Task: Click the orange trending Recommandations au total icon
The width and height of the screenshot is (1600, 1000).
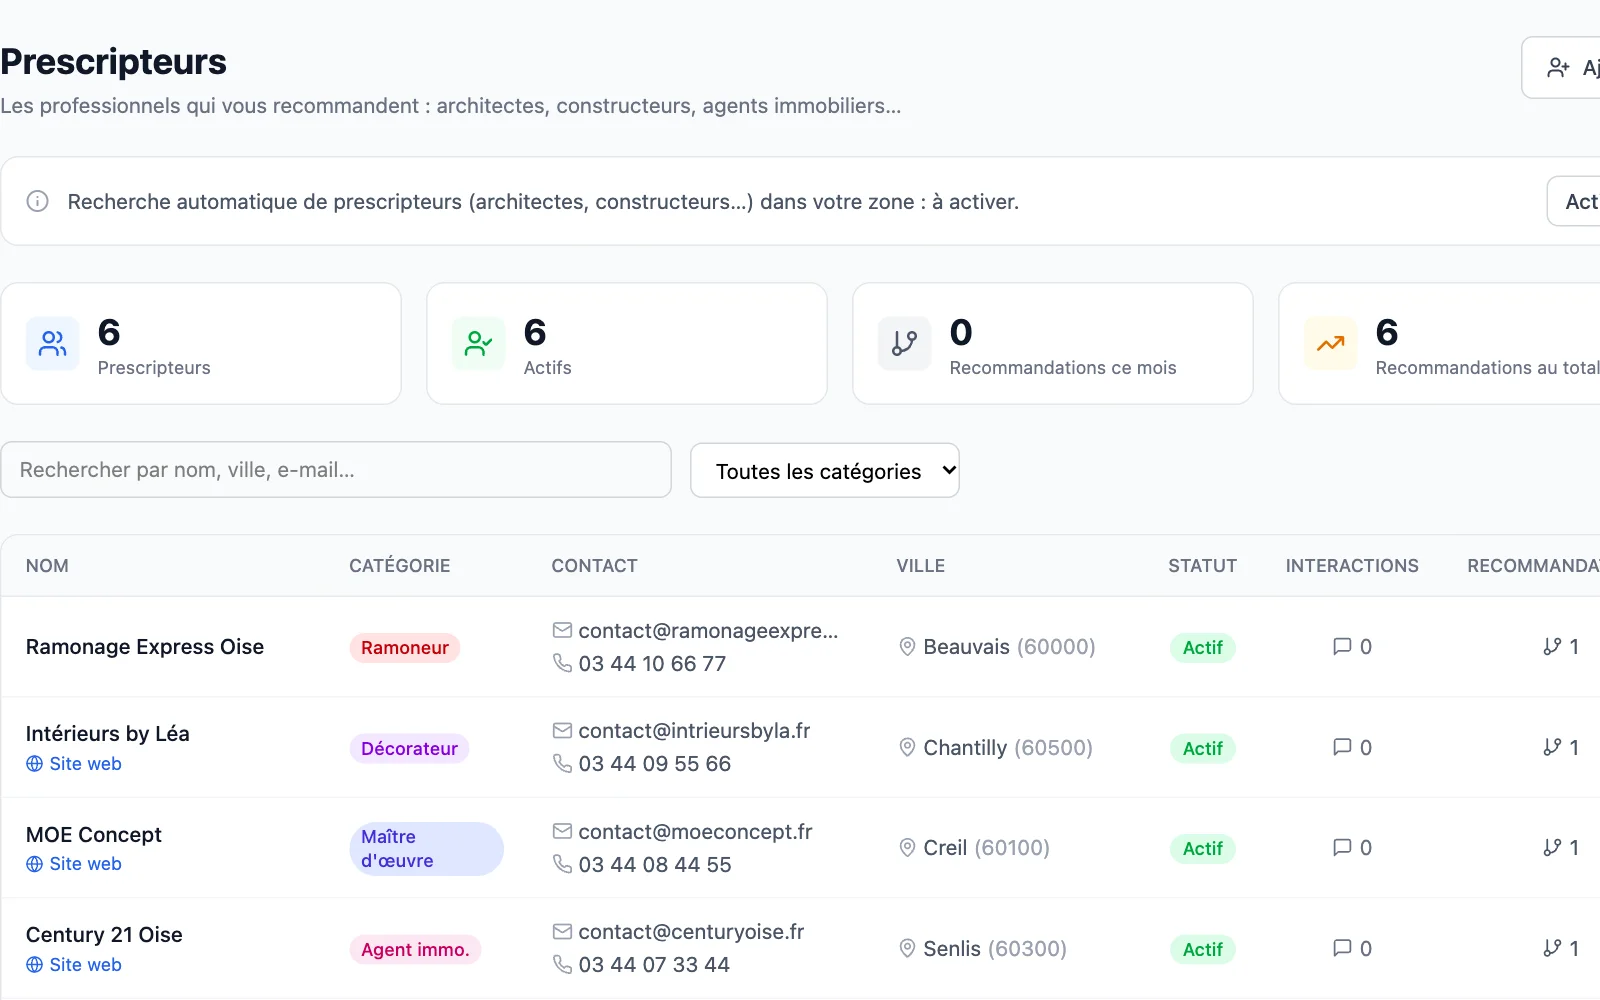Action: (x=1330, y=344)
